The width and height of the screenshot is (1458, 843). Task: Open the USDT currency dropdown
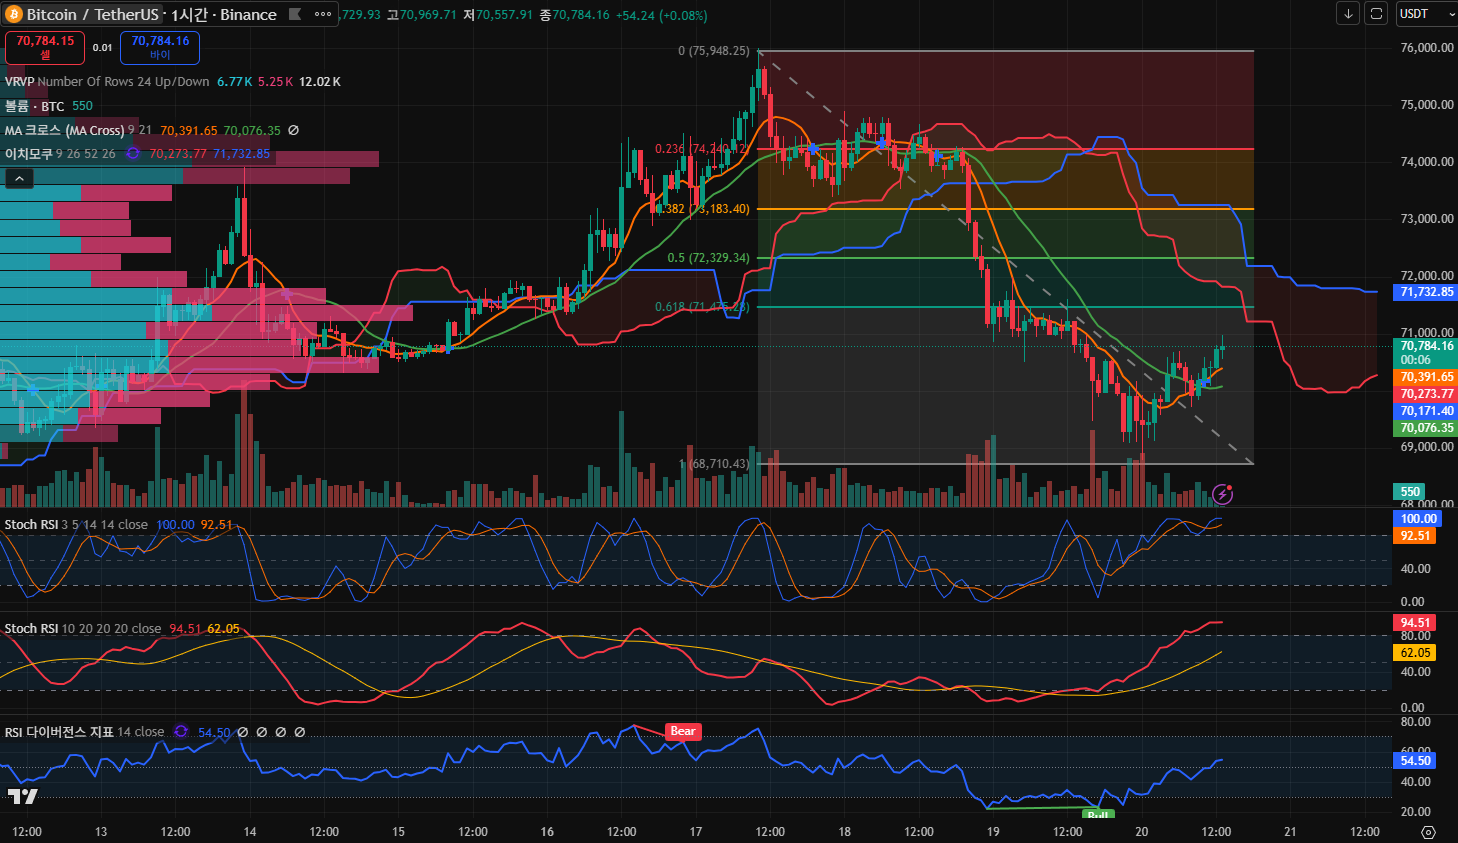tap(1424, 14)
